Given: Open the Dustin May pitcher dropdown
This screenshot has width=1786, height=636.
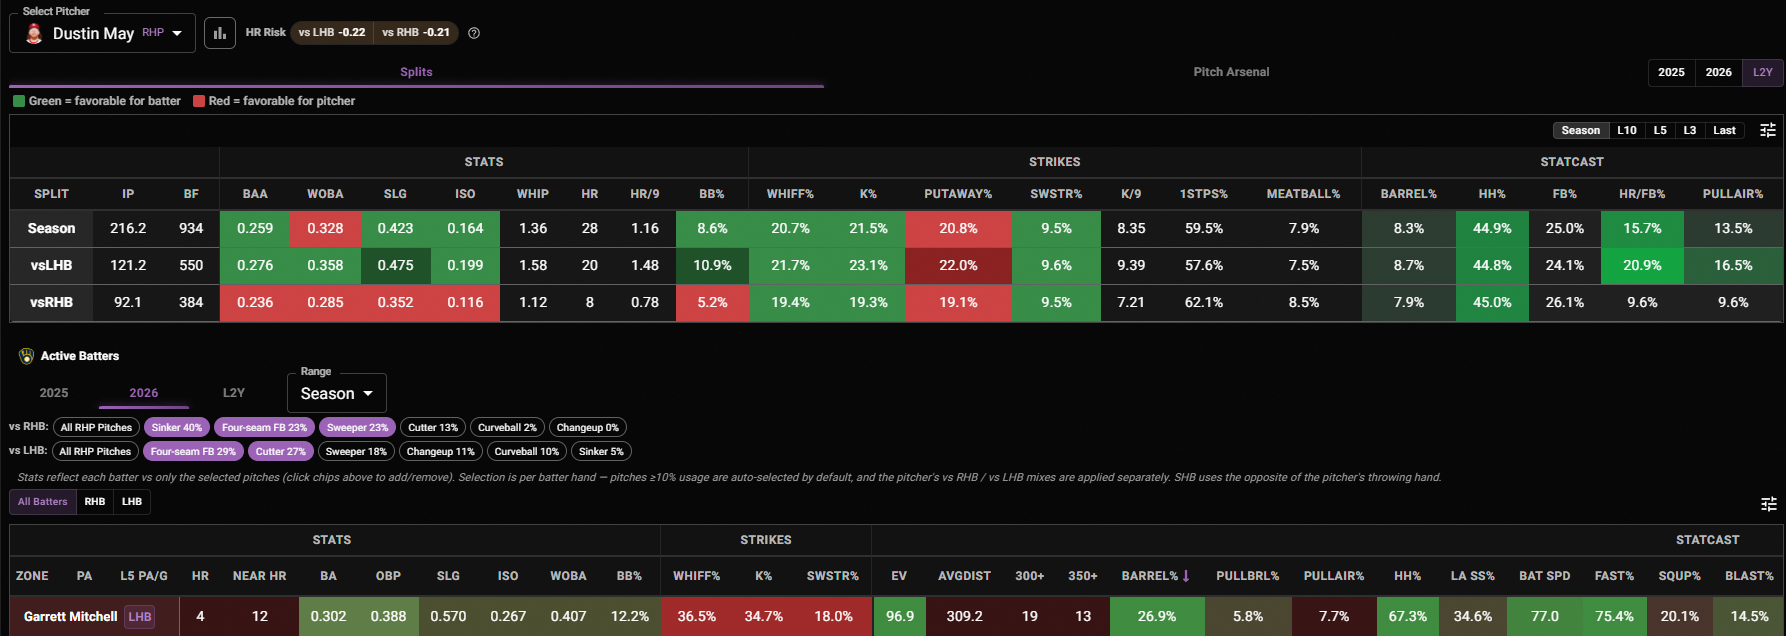Looking at the screenshot, I should pyautogui.click(x=103, y=33).
